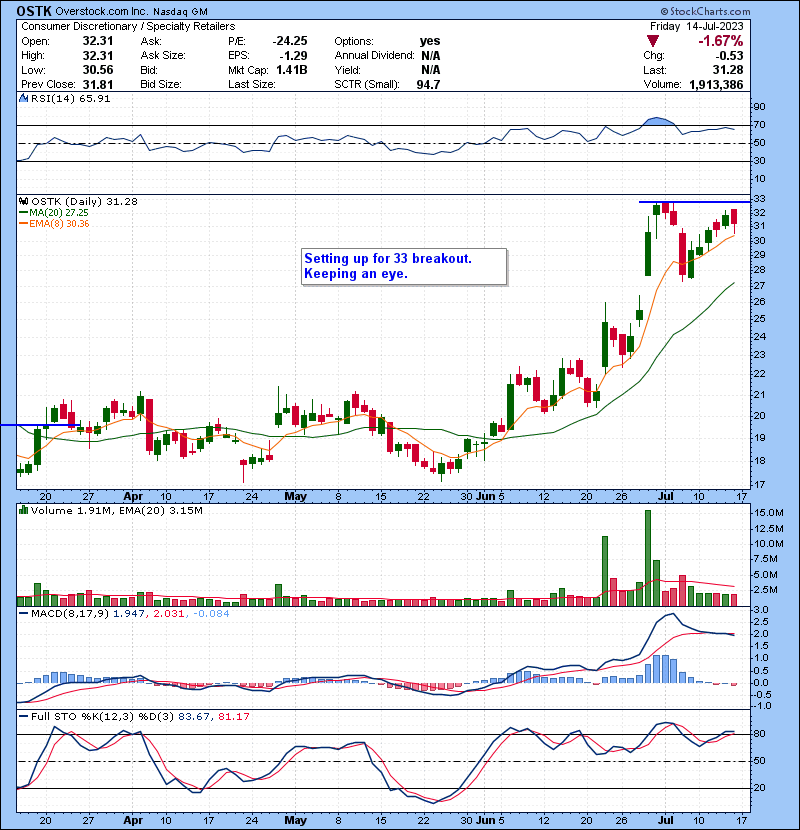The width and height of the screenshot is (800, 830).
Task: Click the percent change -1.67%
Action: point(721,41)
